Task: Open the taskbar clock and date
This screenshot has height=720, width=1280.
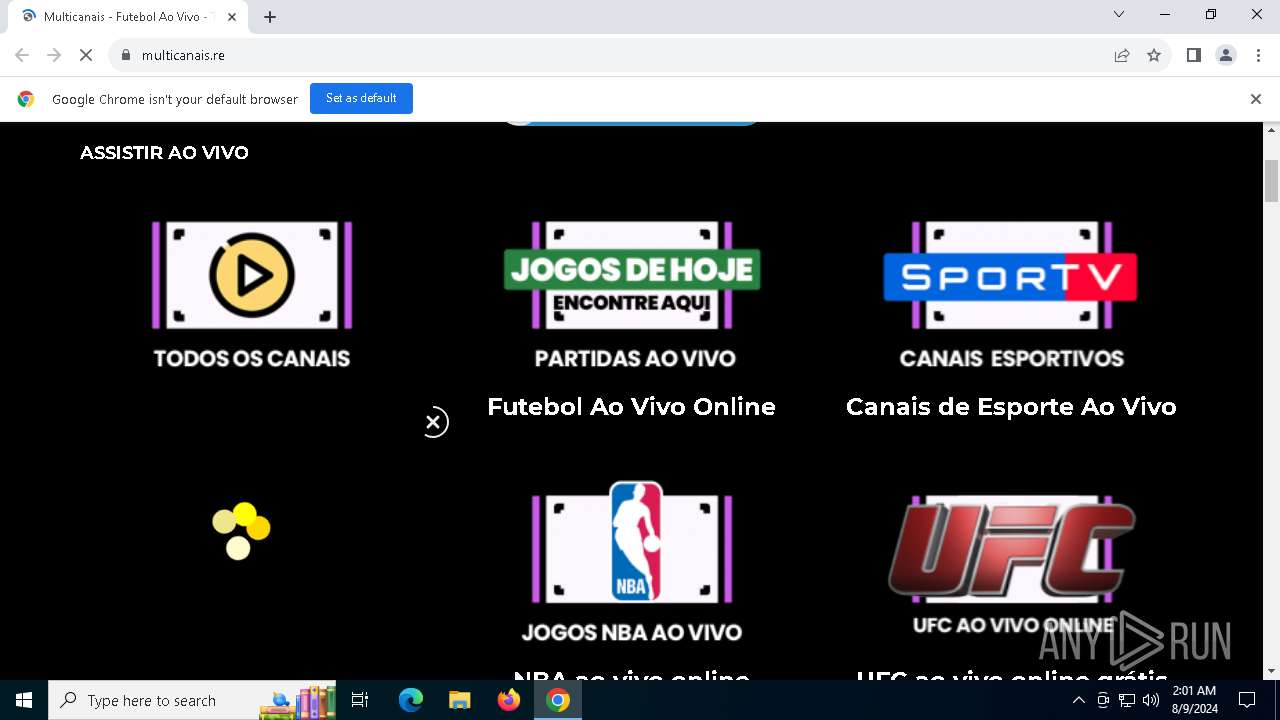Action: click(1194, 700)
